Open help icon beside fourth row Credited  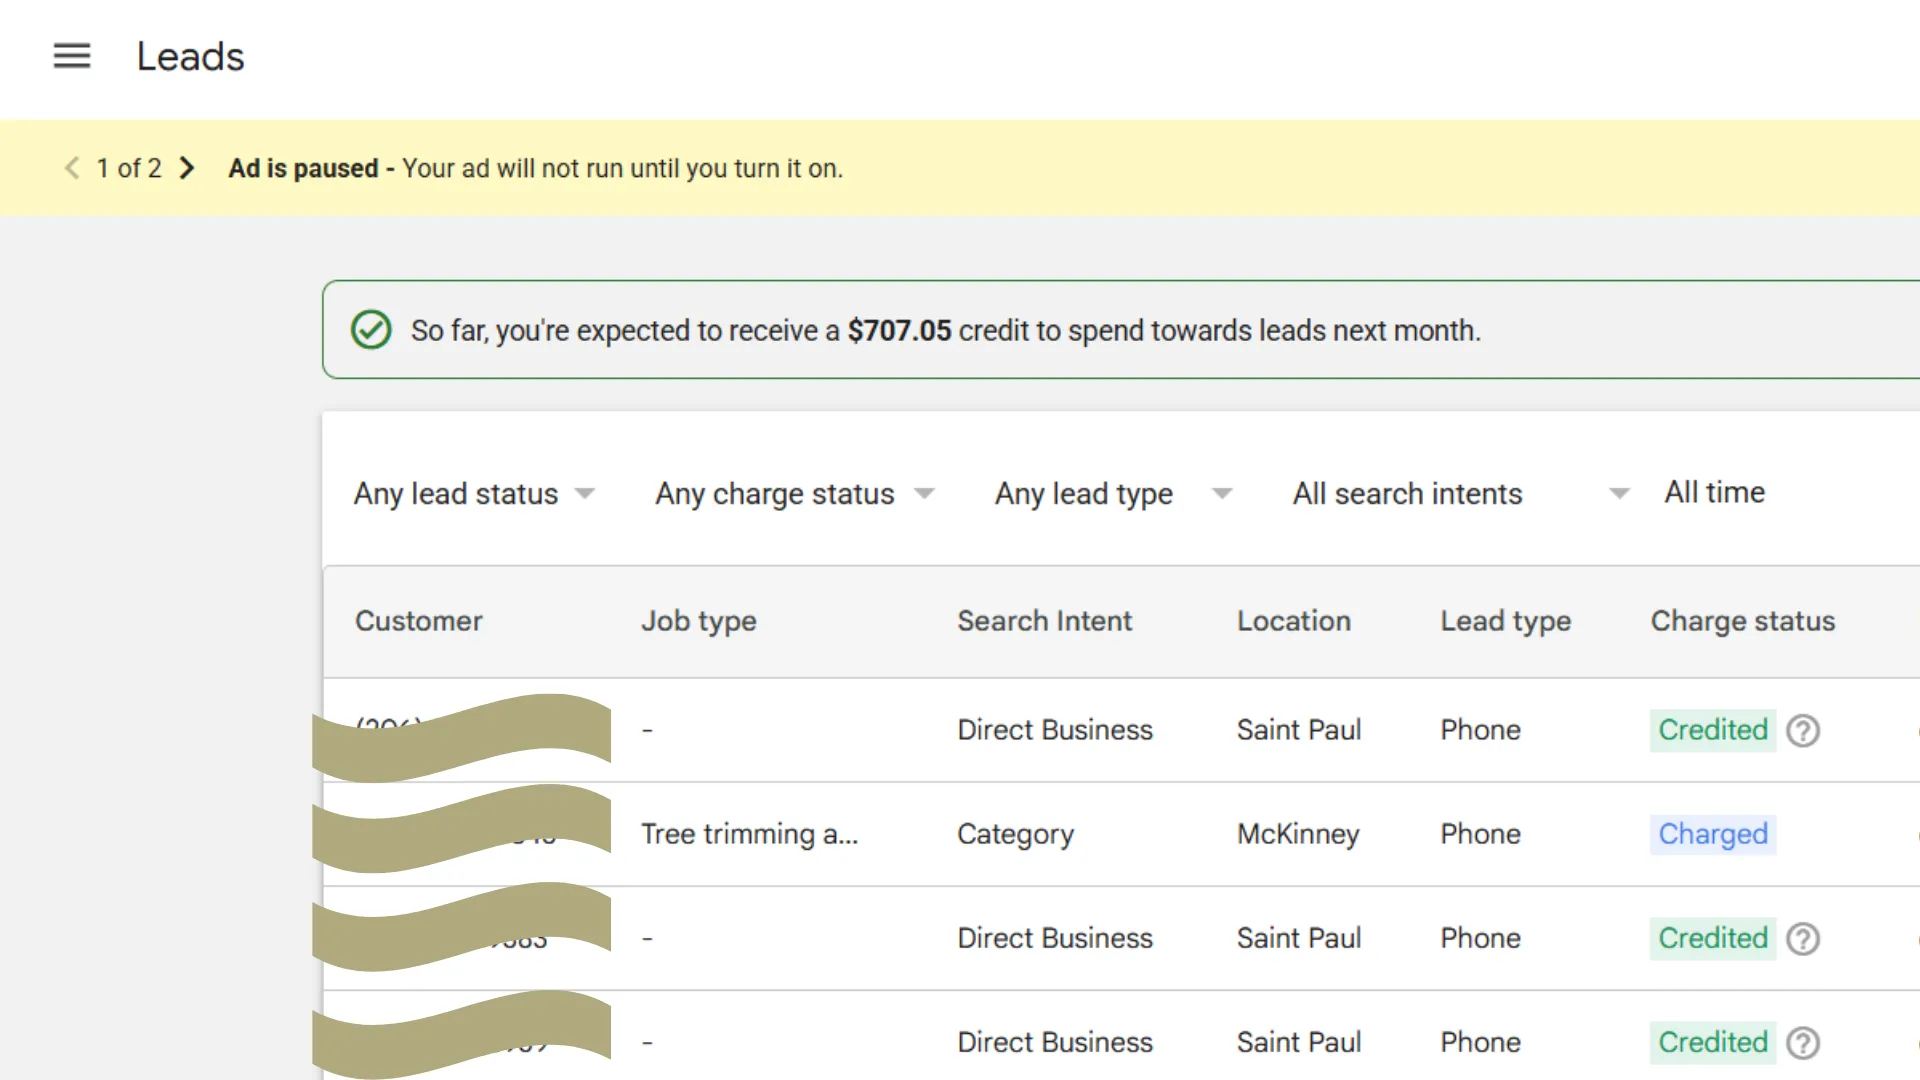click(1803, 1043)
